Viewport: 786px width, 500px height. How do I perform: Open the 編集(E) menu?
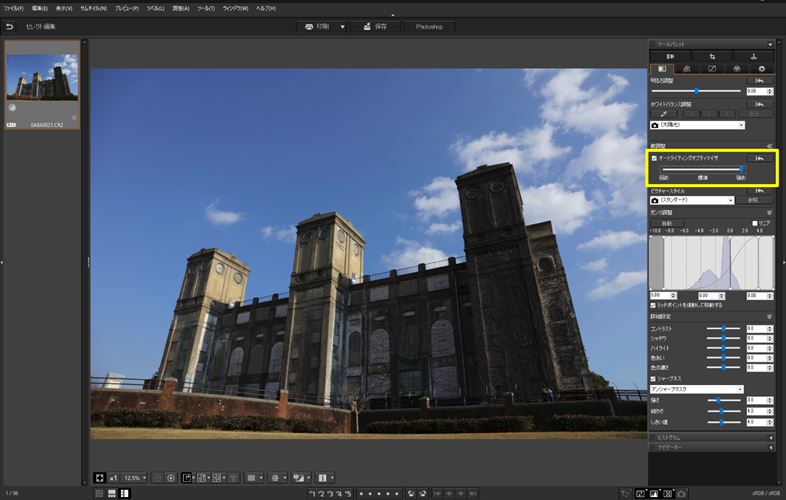click(40, 9)
